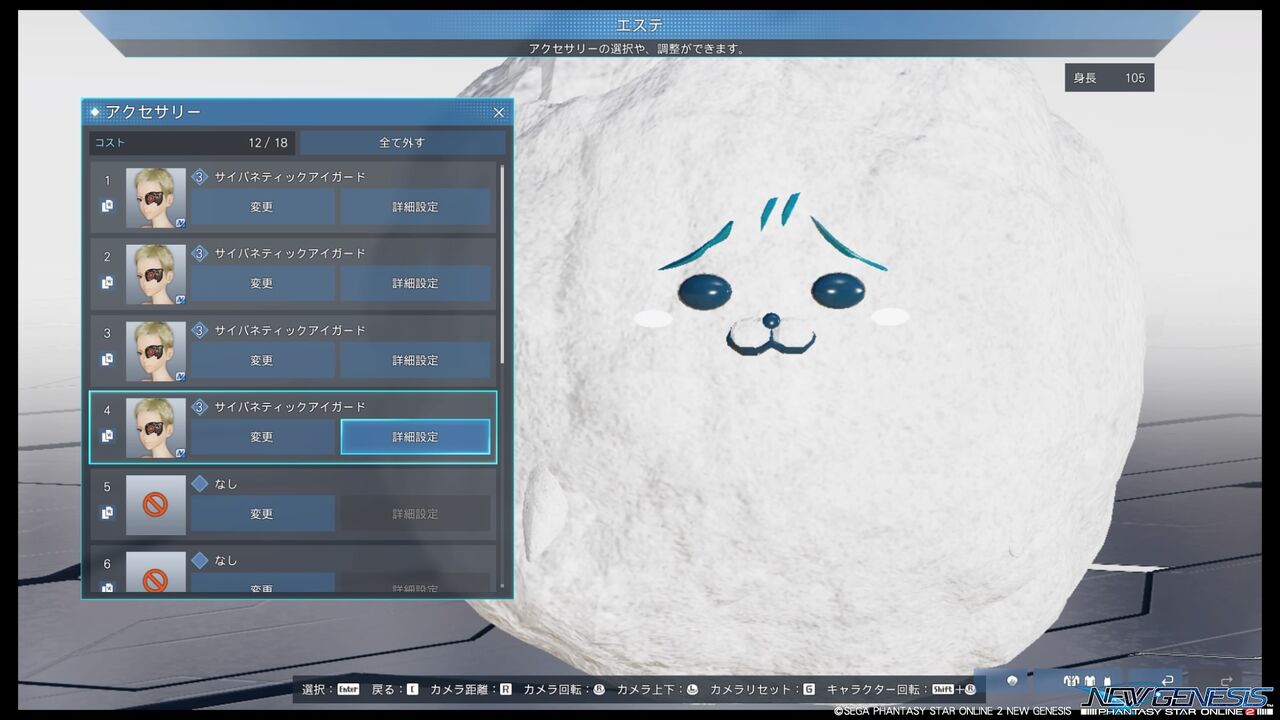Screen dimensions: 1280x720
Task: Select the empty slot 6 thumbnail
Action: (156, 571)
